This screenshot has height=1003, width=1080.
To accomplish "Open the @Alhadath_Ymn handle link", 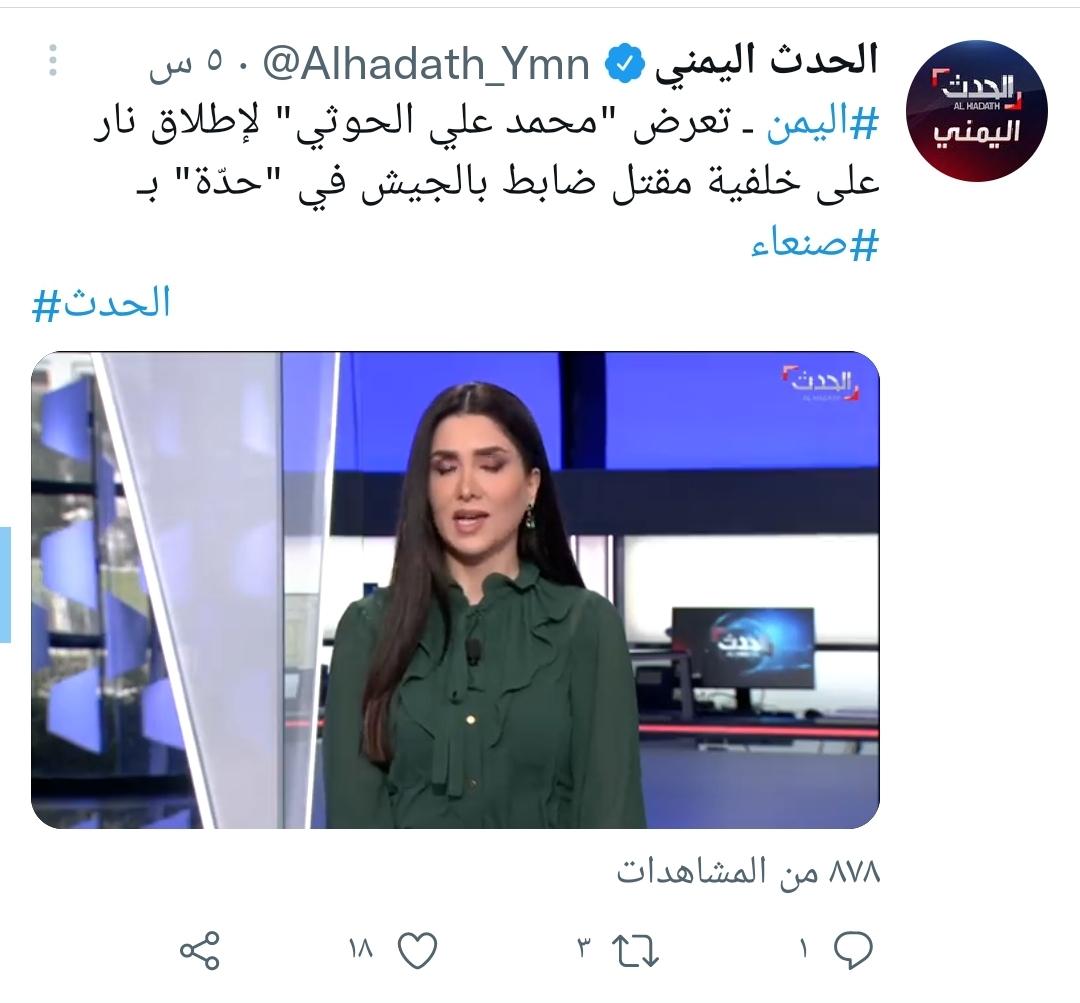I will pyautogui.click(x=426, y=63).
